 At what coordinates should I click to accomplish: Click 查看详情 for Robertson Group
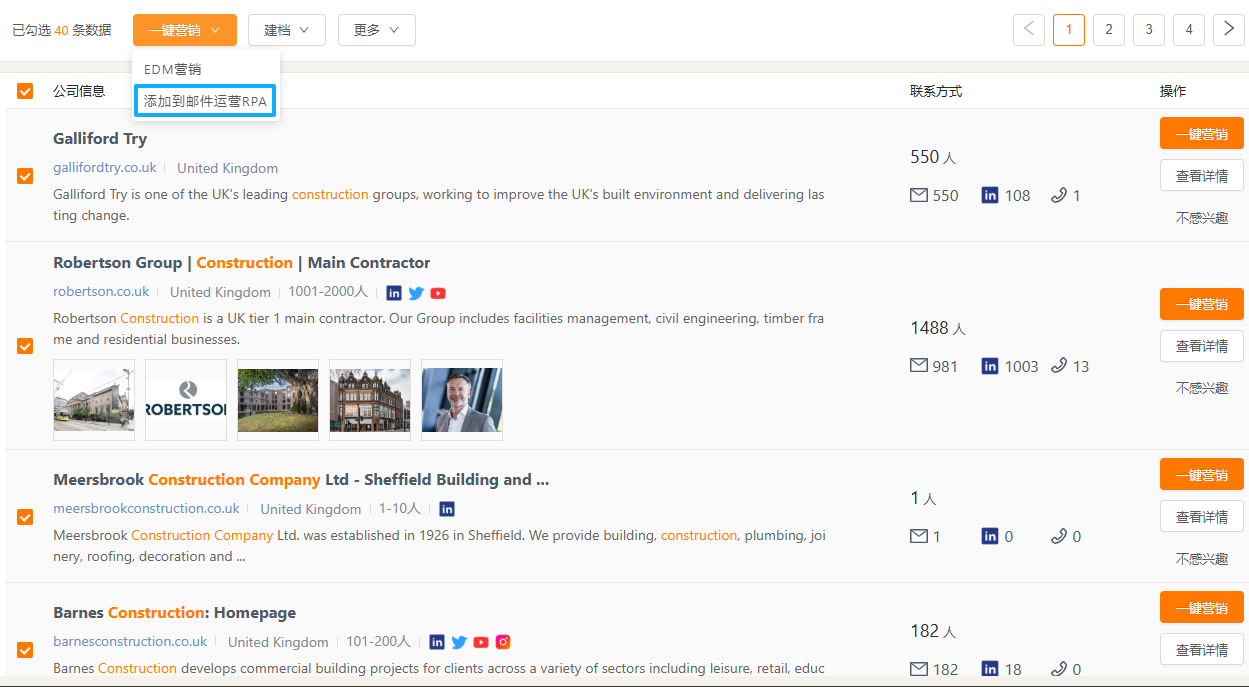point(1202,346)
